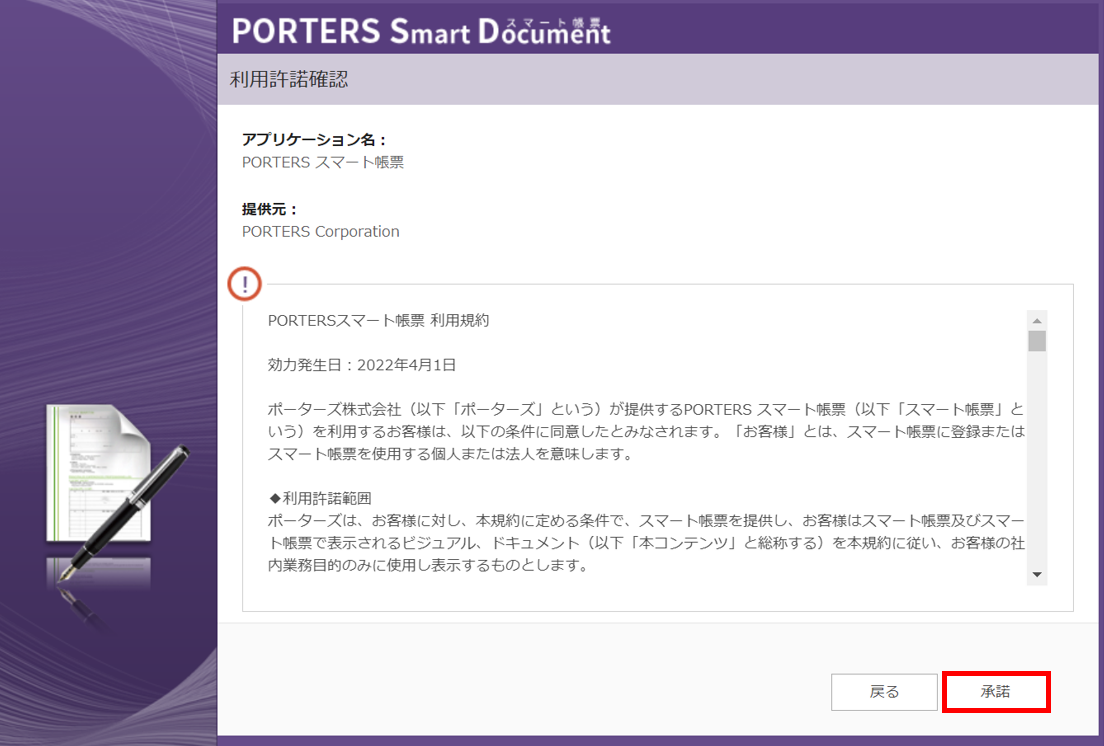Click the 提供元 label
Image resolution: width=1104 pixels, height=746 pixels.
pyautogui.click(x=270, y=209)
